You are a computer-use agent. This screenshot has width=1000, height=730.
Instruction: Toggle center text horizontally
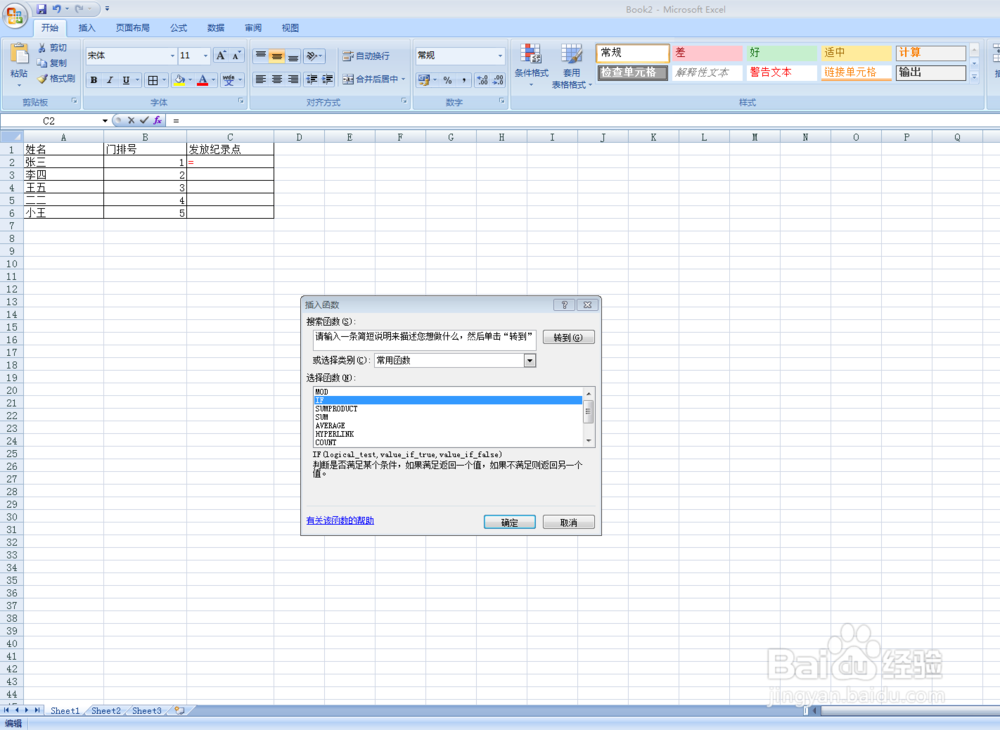[277, 79]
